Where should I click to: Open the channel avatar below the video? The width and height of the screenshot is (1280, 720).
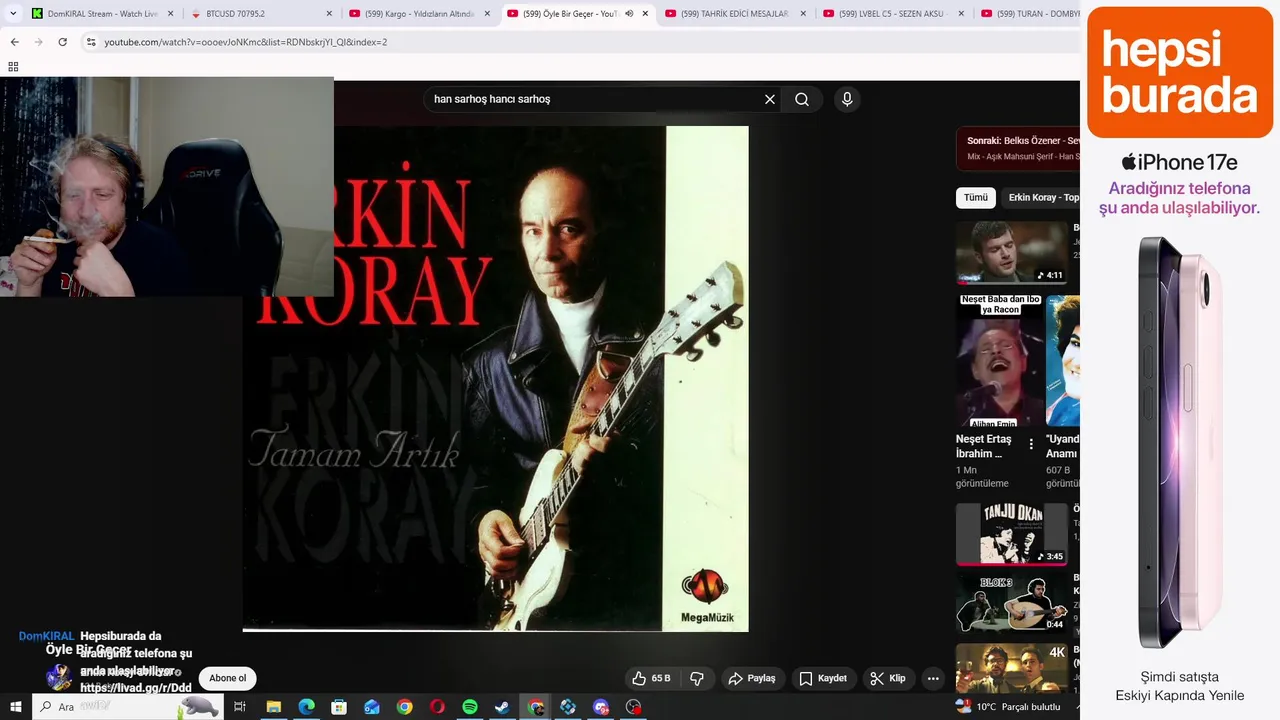[x=59, y=678]
